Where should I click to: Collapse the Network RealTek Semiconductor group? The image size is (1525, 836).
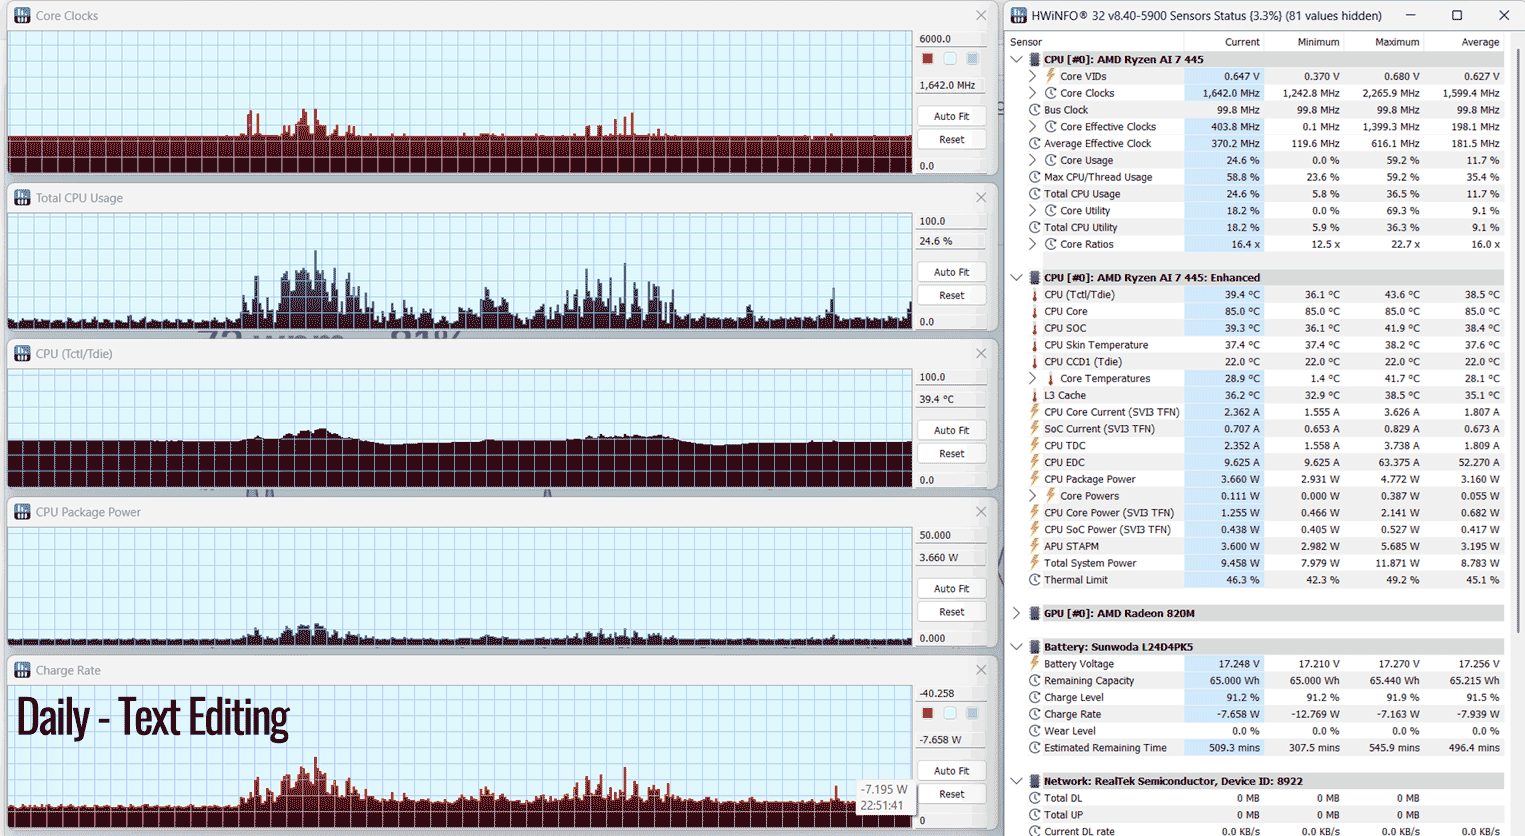pos(1017,781)
